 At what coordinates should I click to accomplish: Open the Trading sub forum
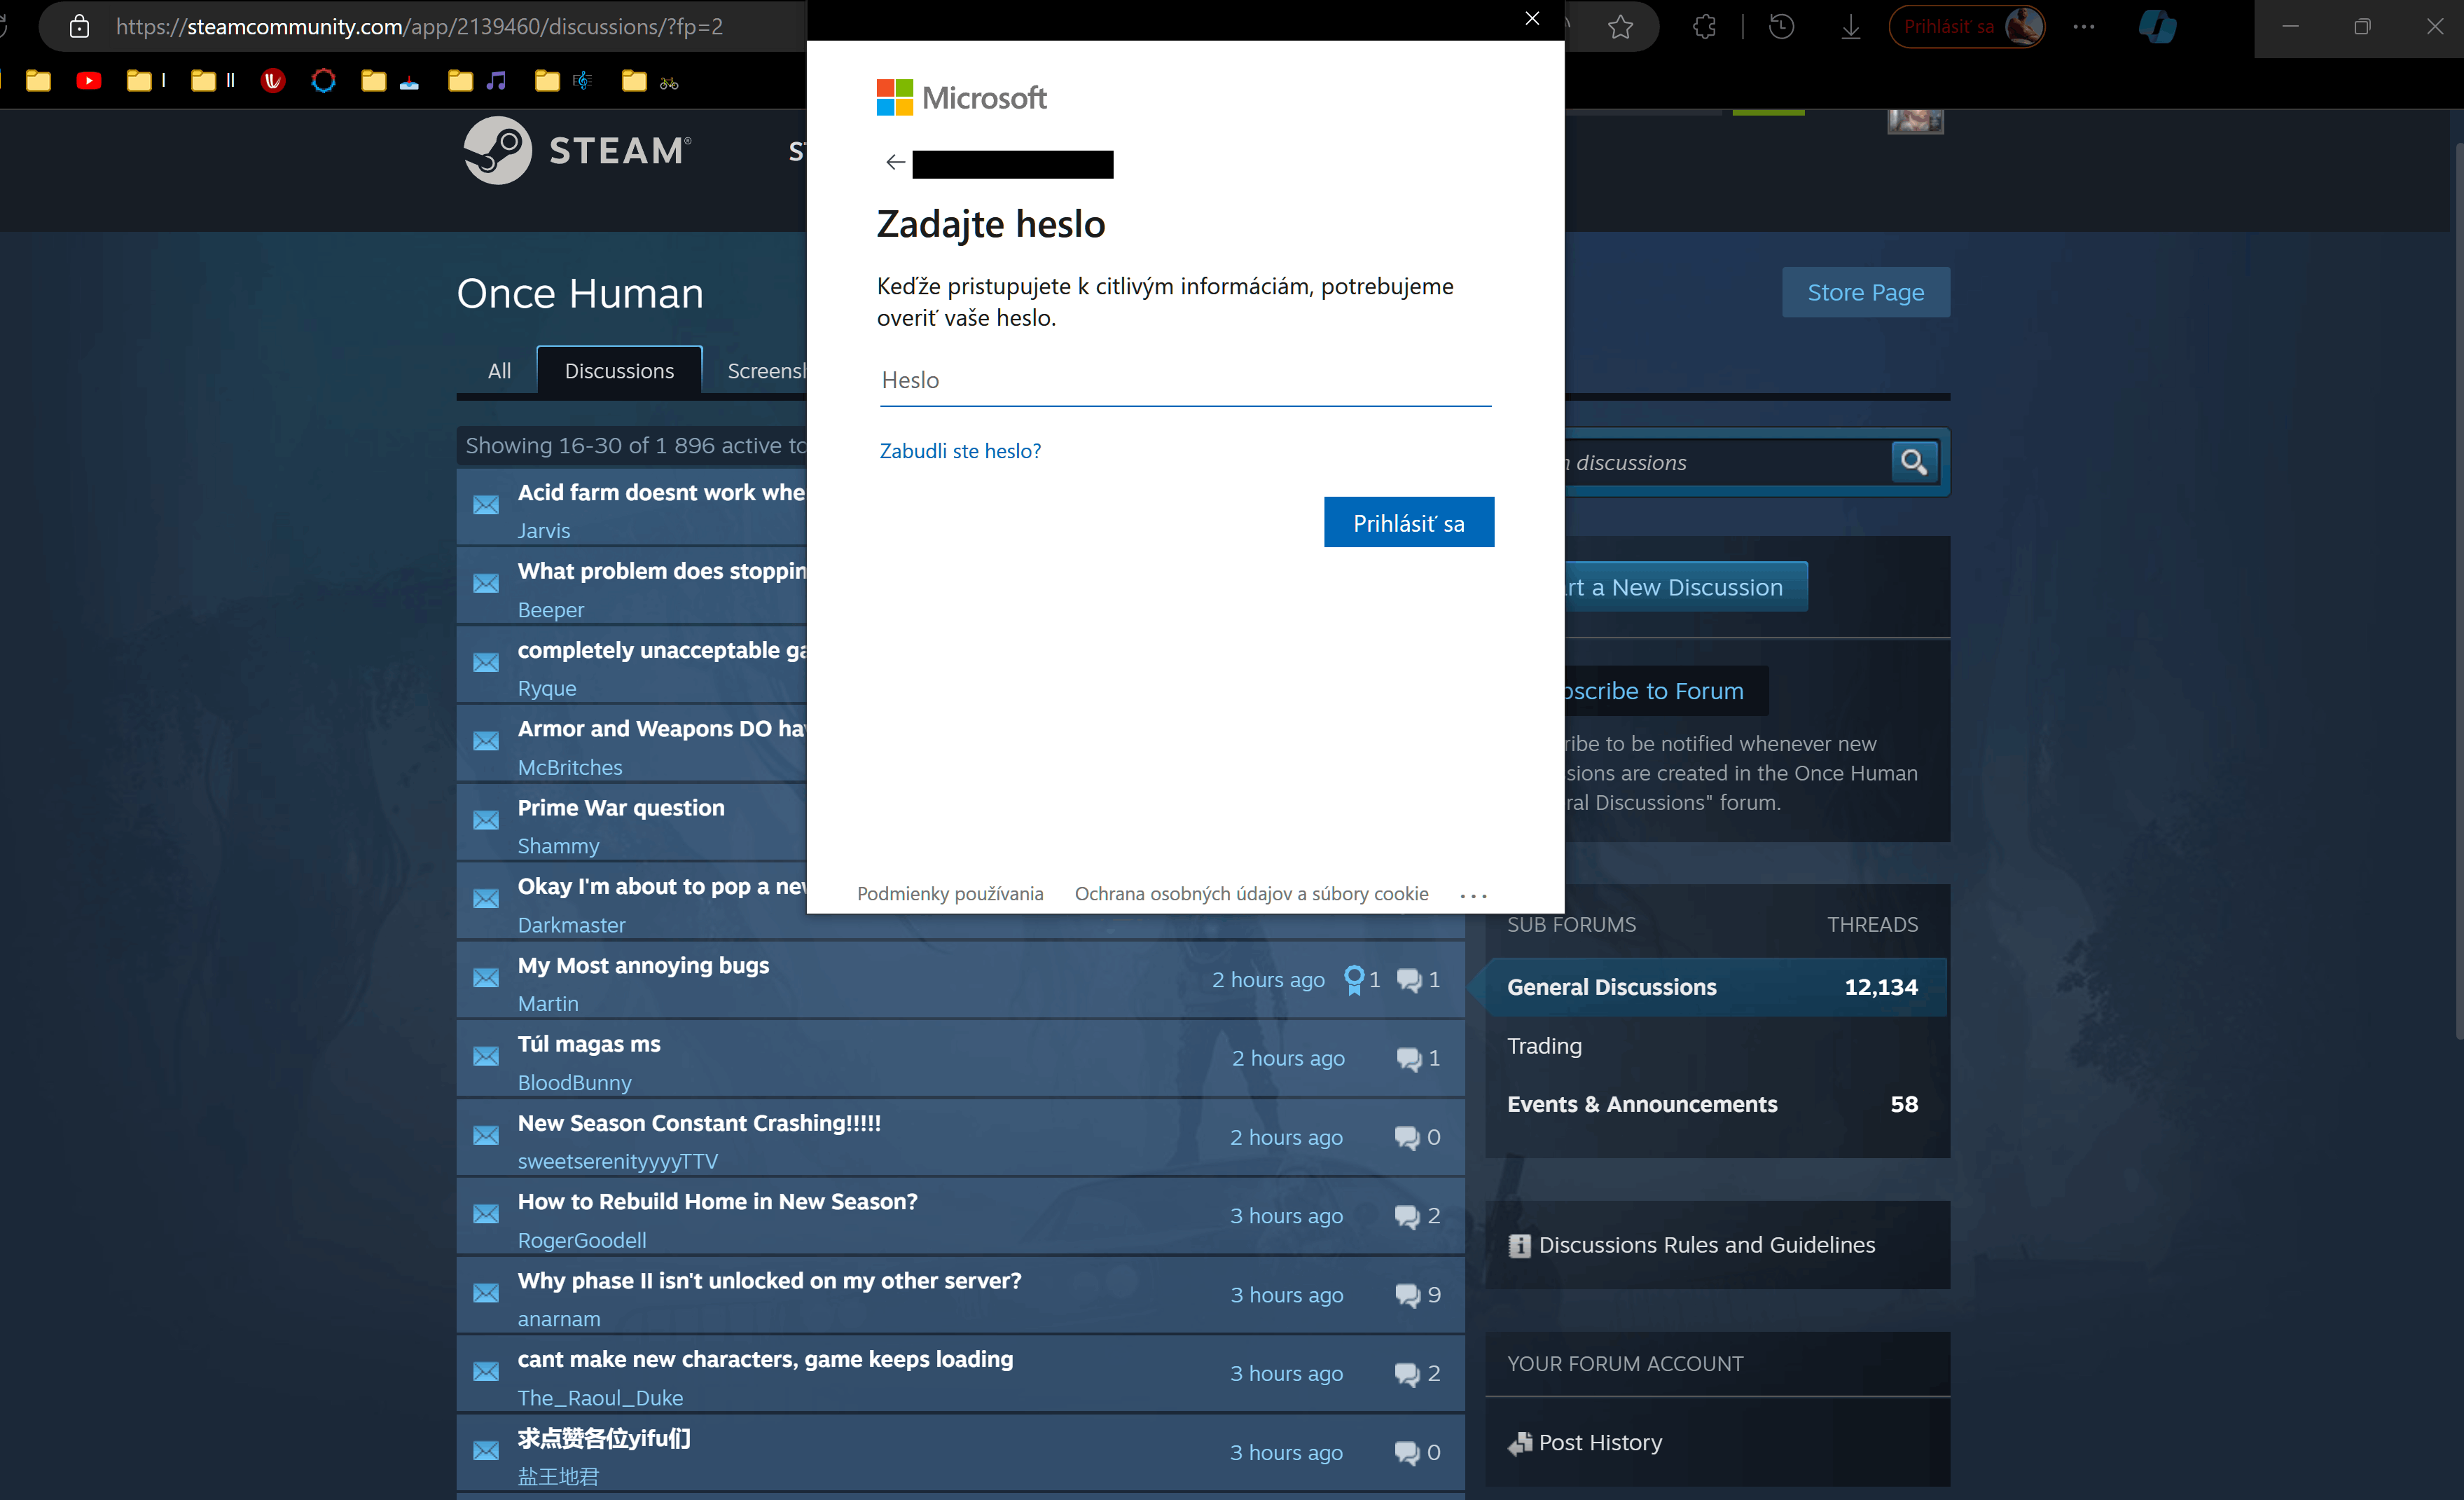(x=1544, y=1046)
